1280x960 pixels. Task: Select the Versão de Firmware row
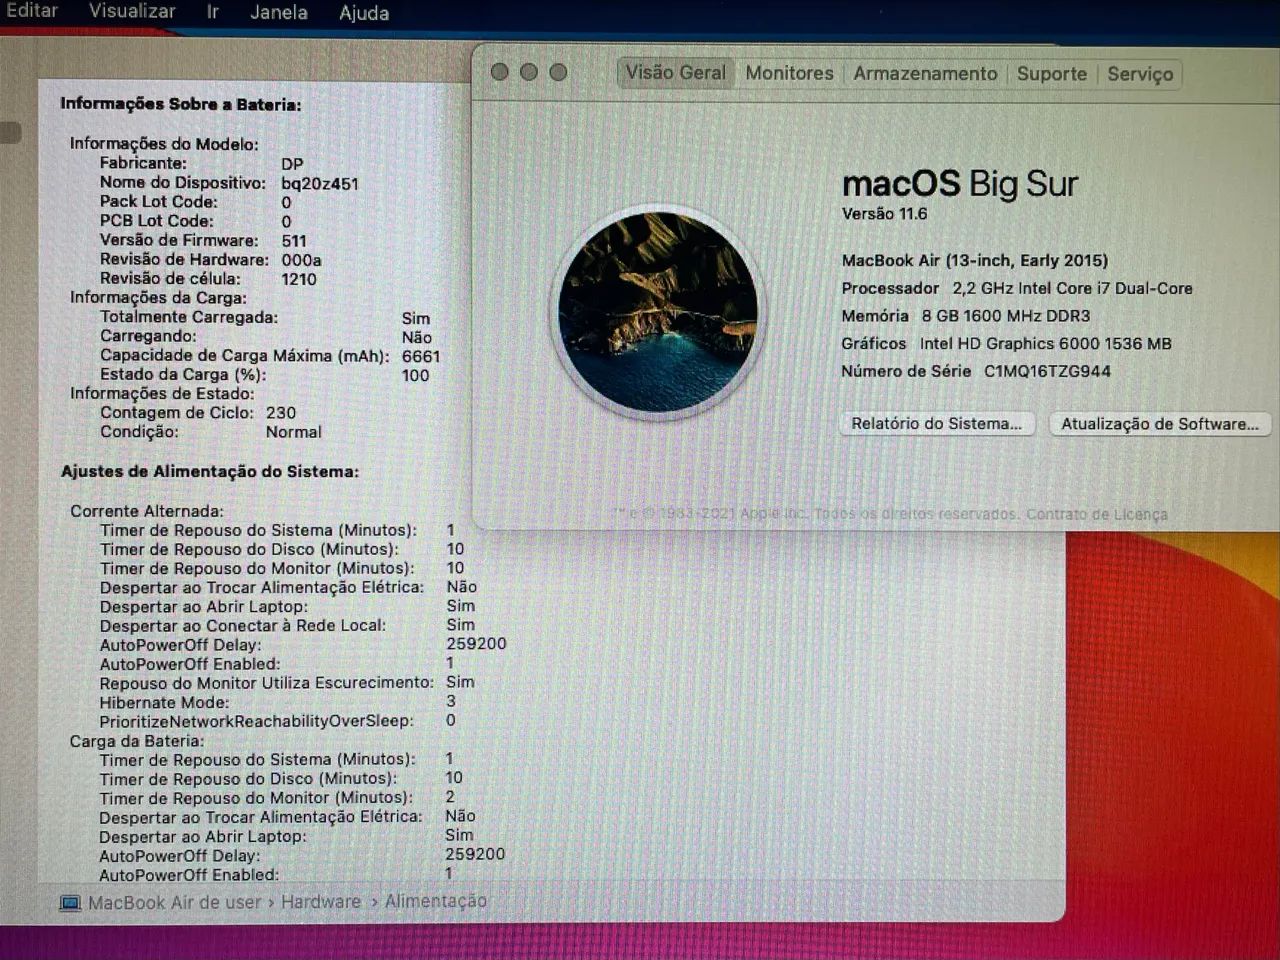(x=203, y=240)
